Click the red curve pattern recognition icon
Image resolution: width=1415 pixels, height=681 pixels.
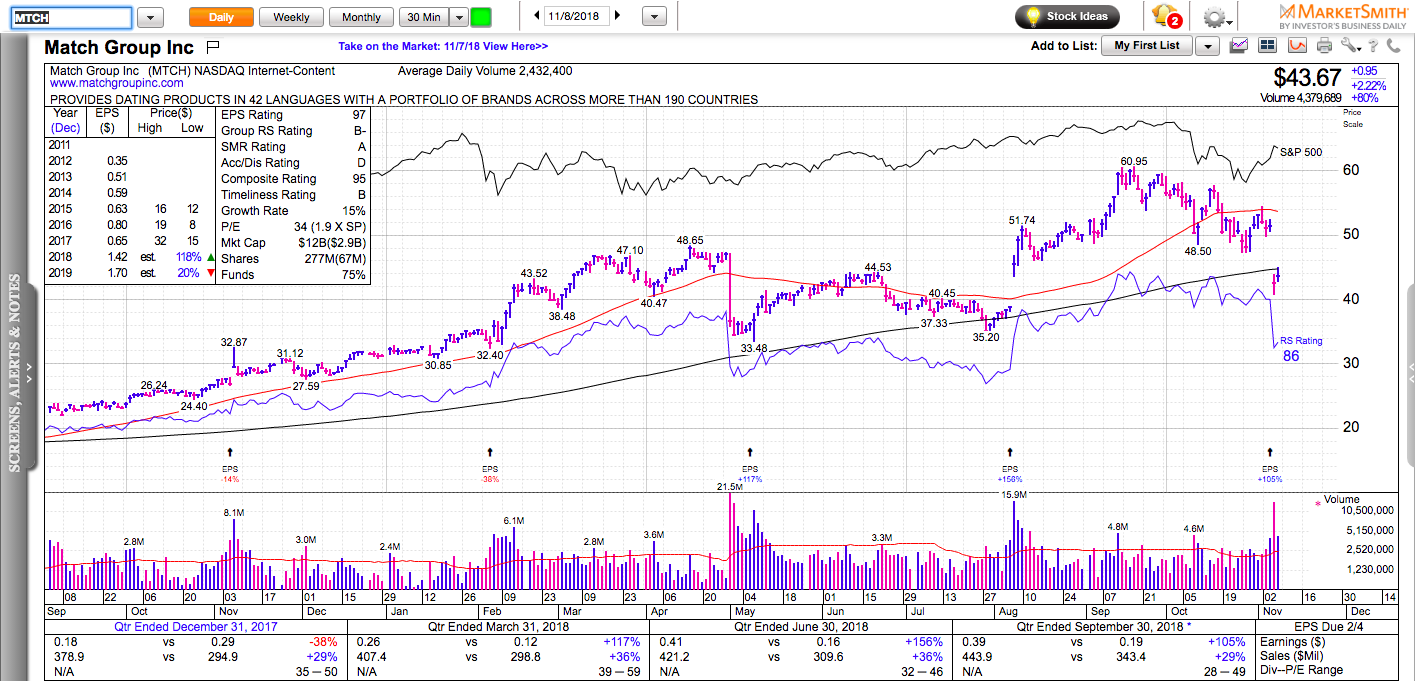1297,45
